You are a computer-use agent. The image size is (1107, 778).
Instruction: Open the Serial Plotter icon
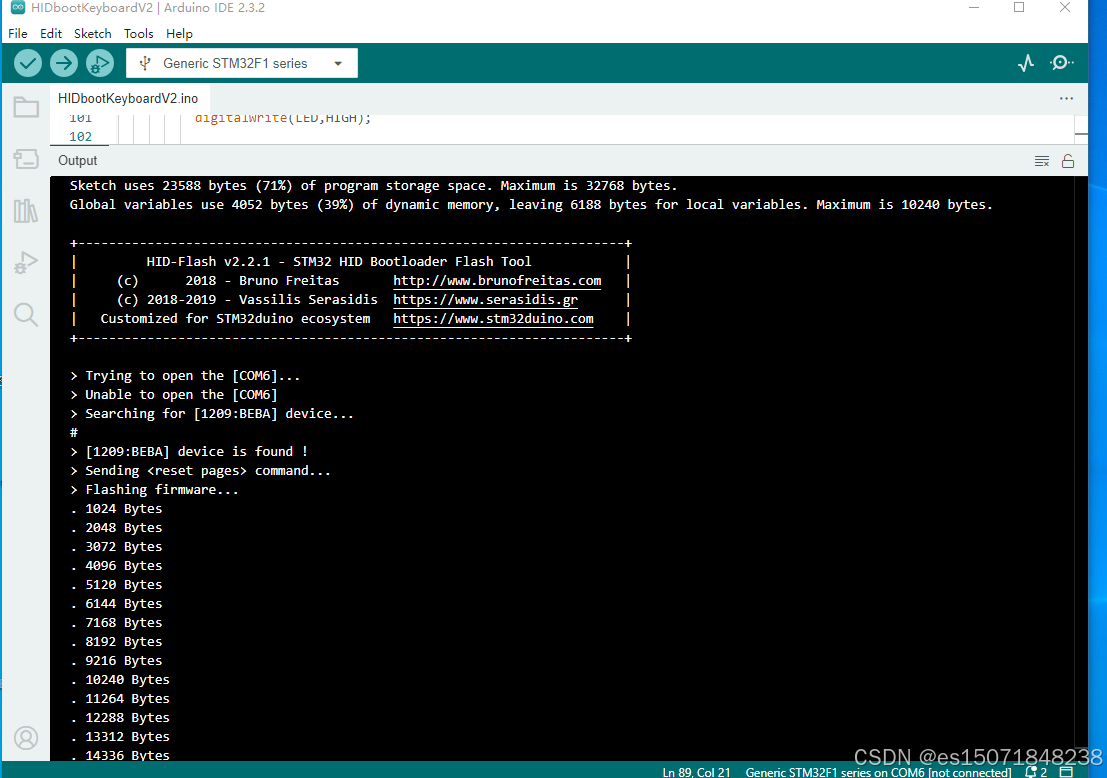pos(1026,63)
